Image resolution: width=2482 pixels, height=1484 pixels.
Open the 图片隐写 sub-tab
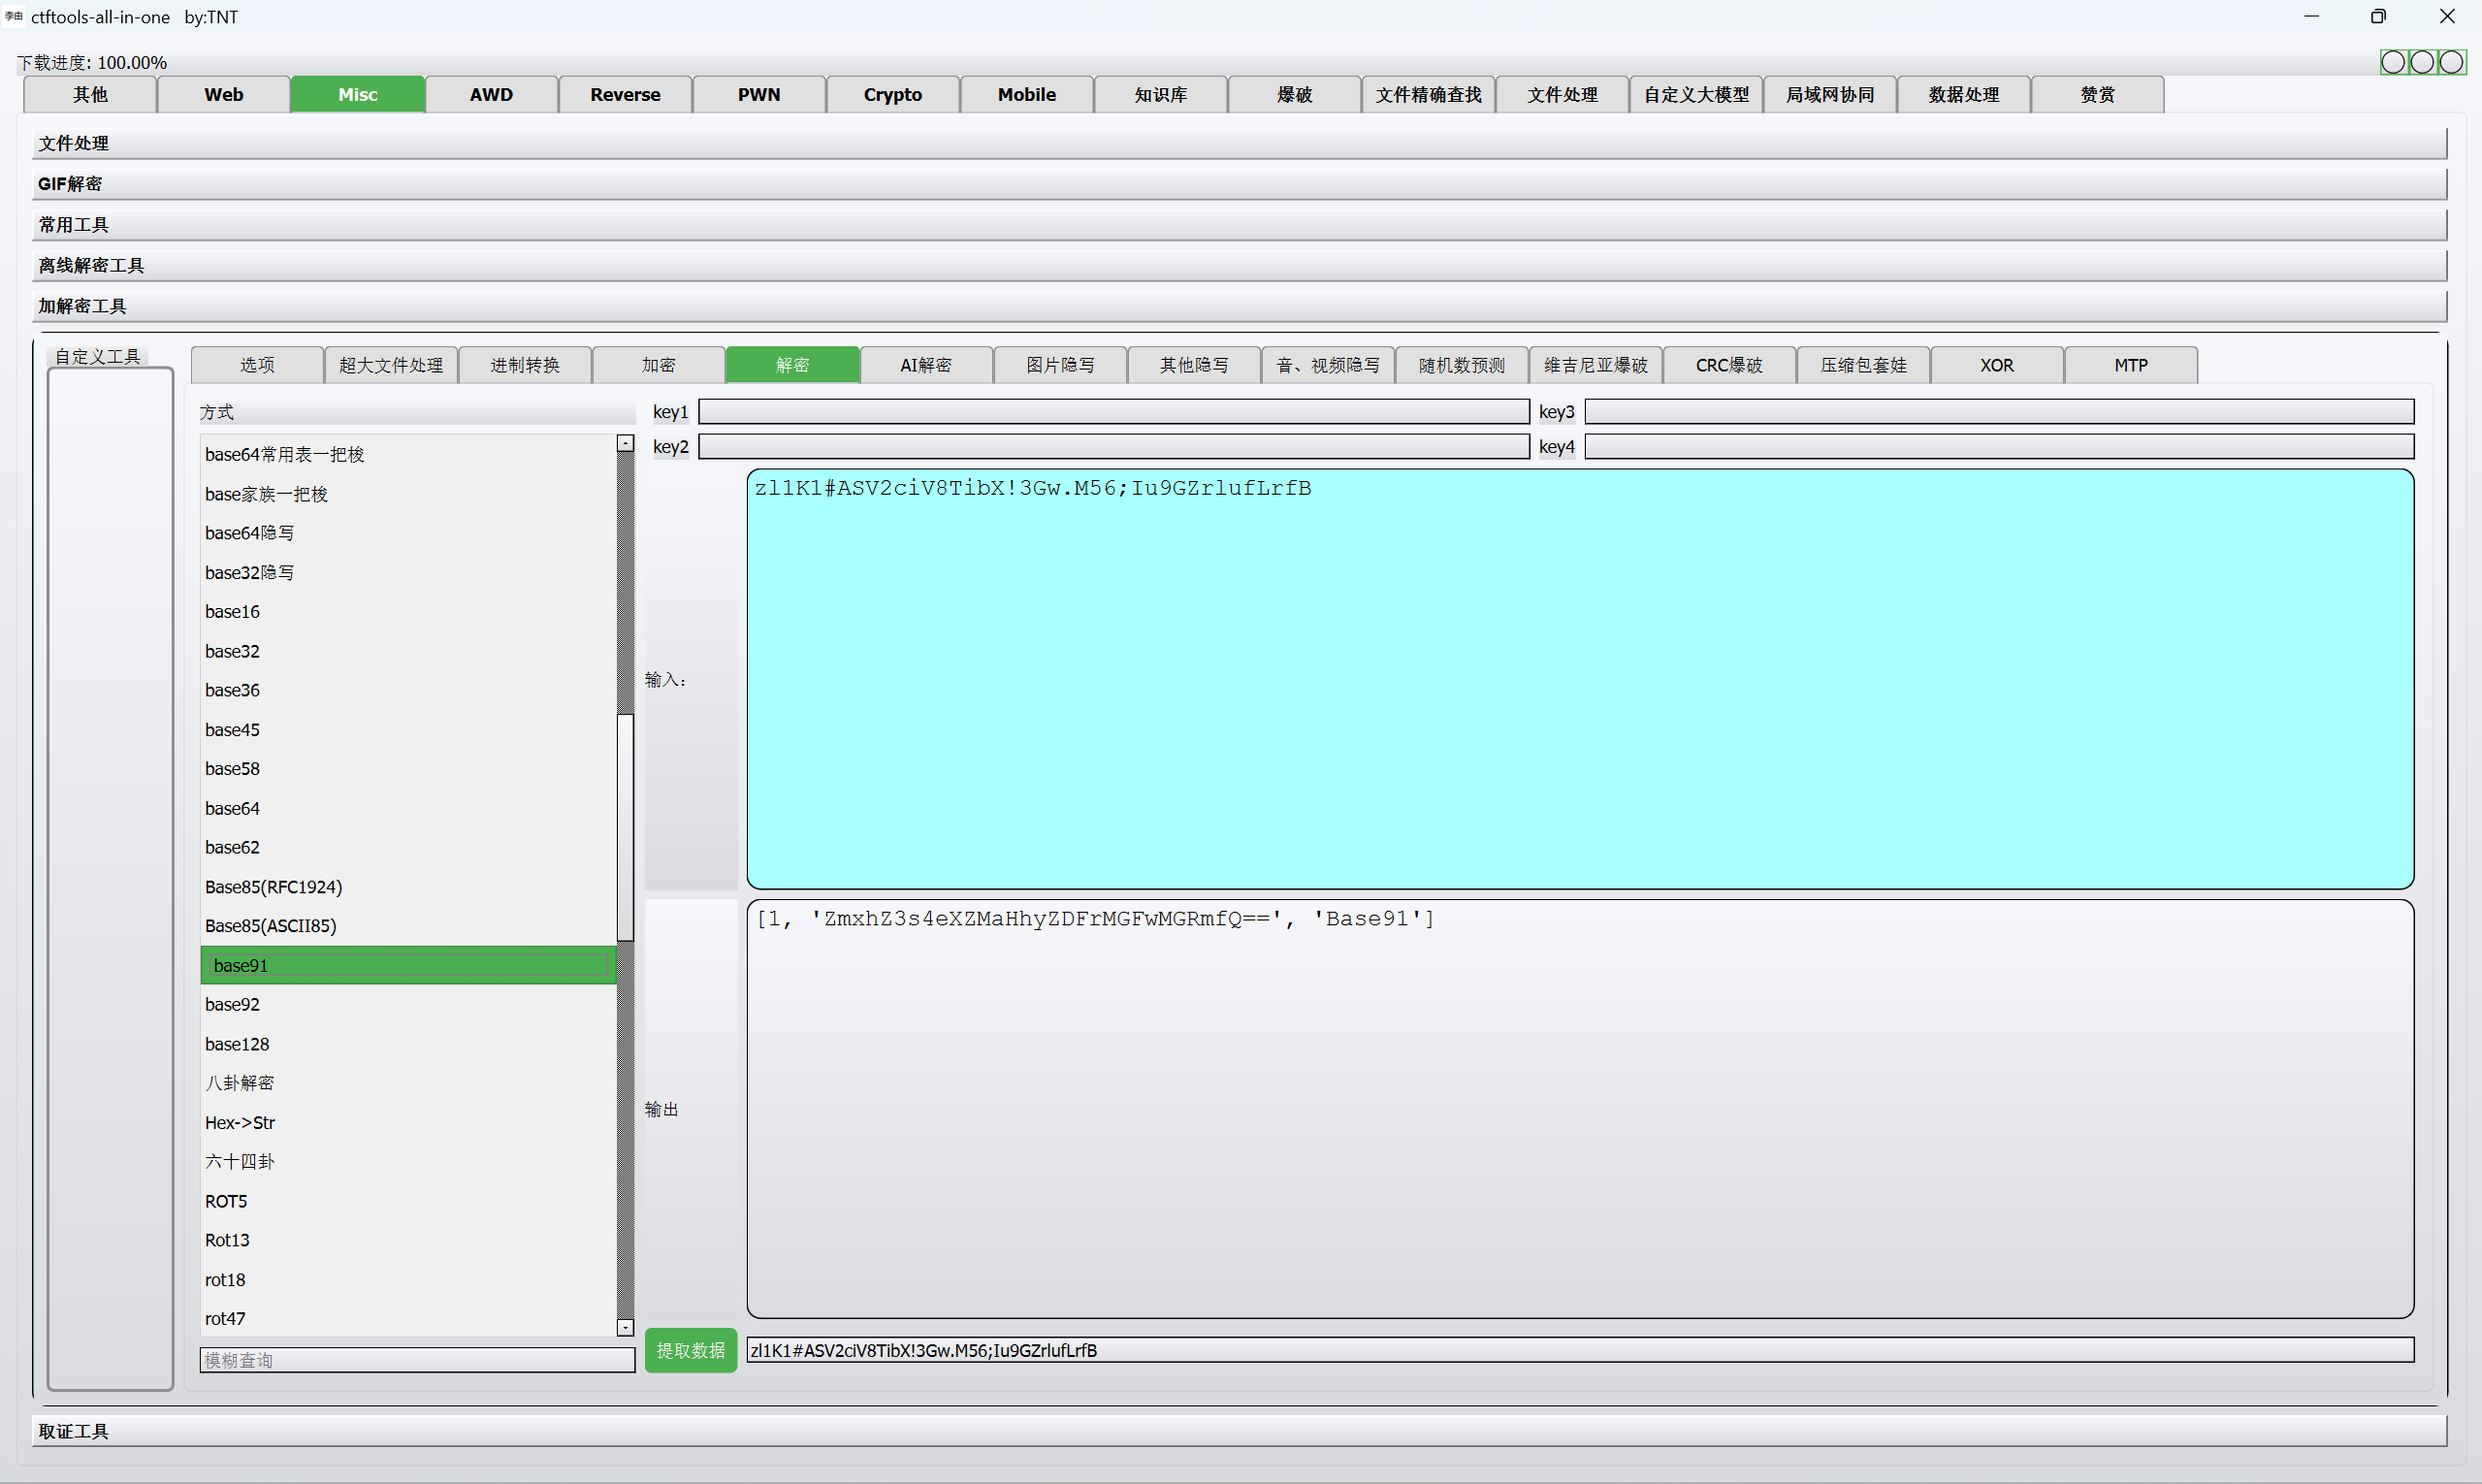click(x=1060, y=365)
